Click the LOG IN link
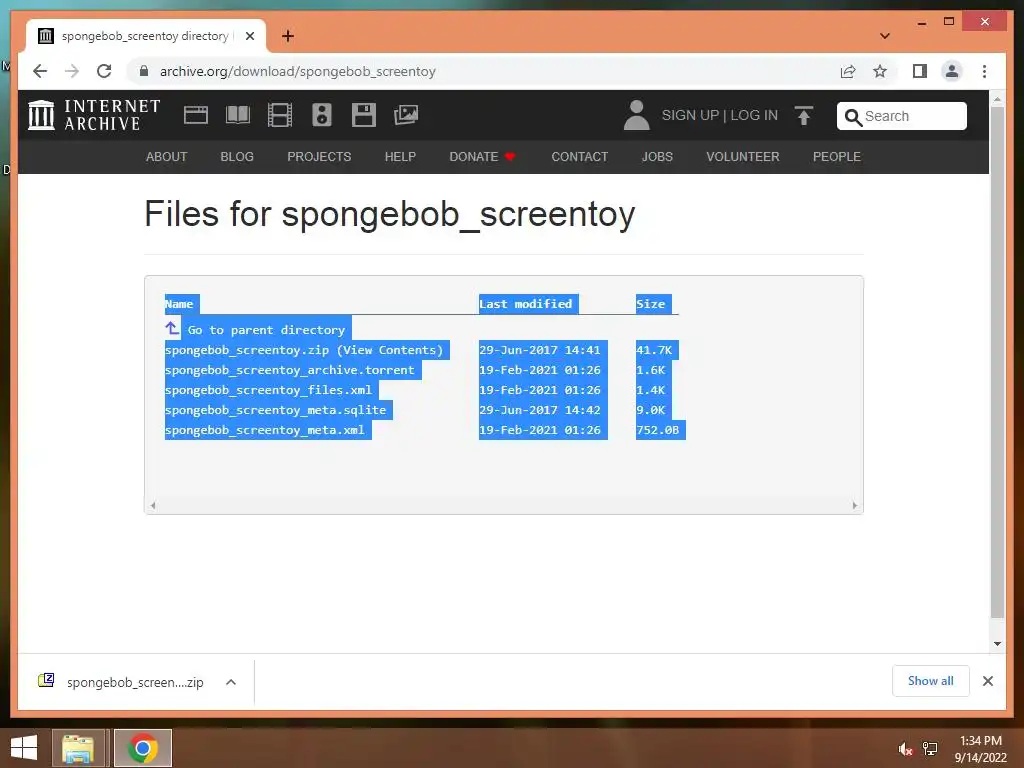1024x768 pixels. [x=754, y=116]
